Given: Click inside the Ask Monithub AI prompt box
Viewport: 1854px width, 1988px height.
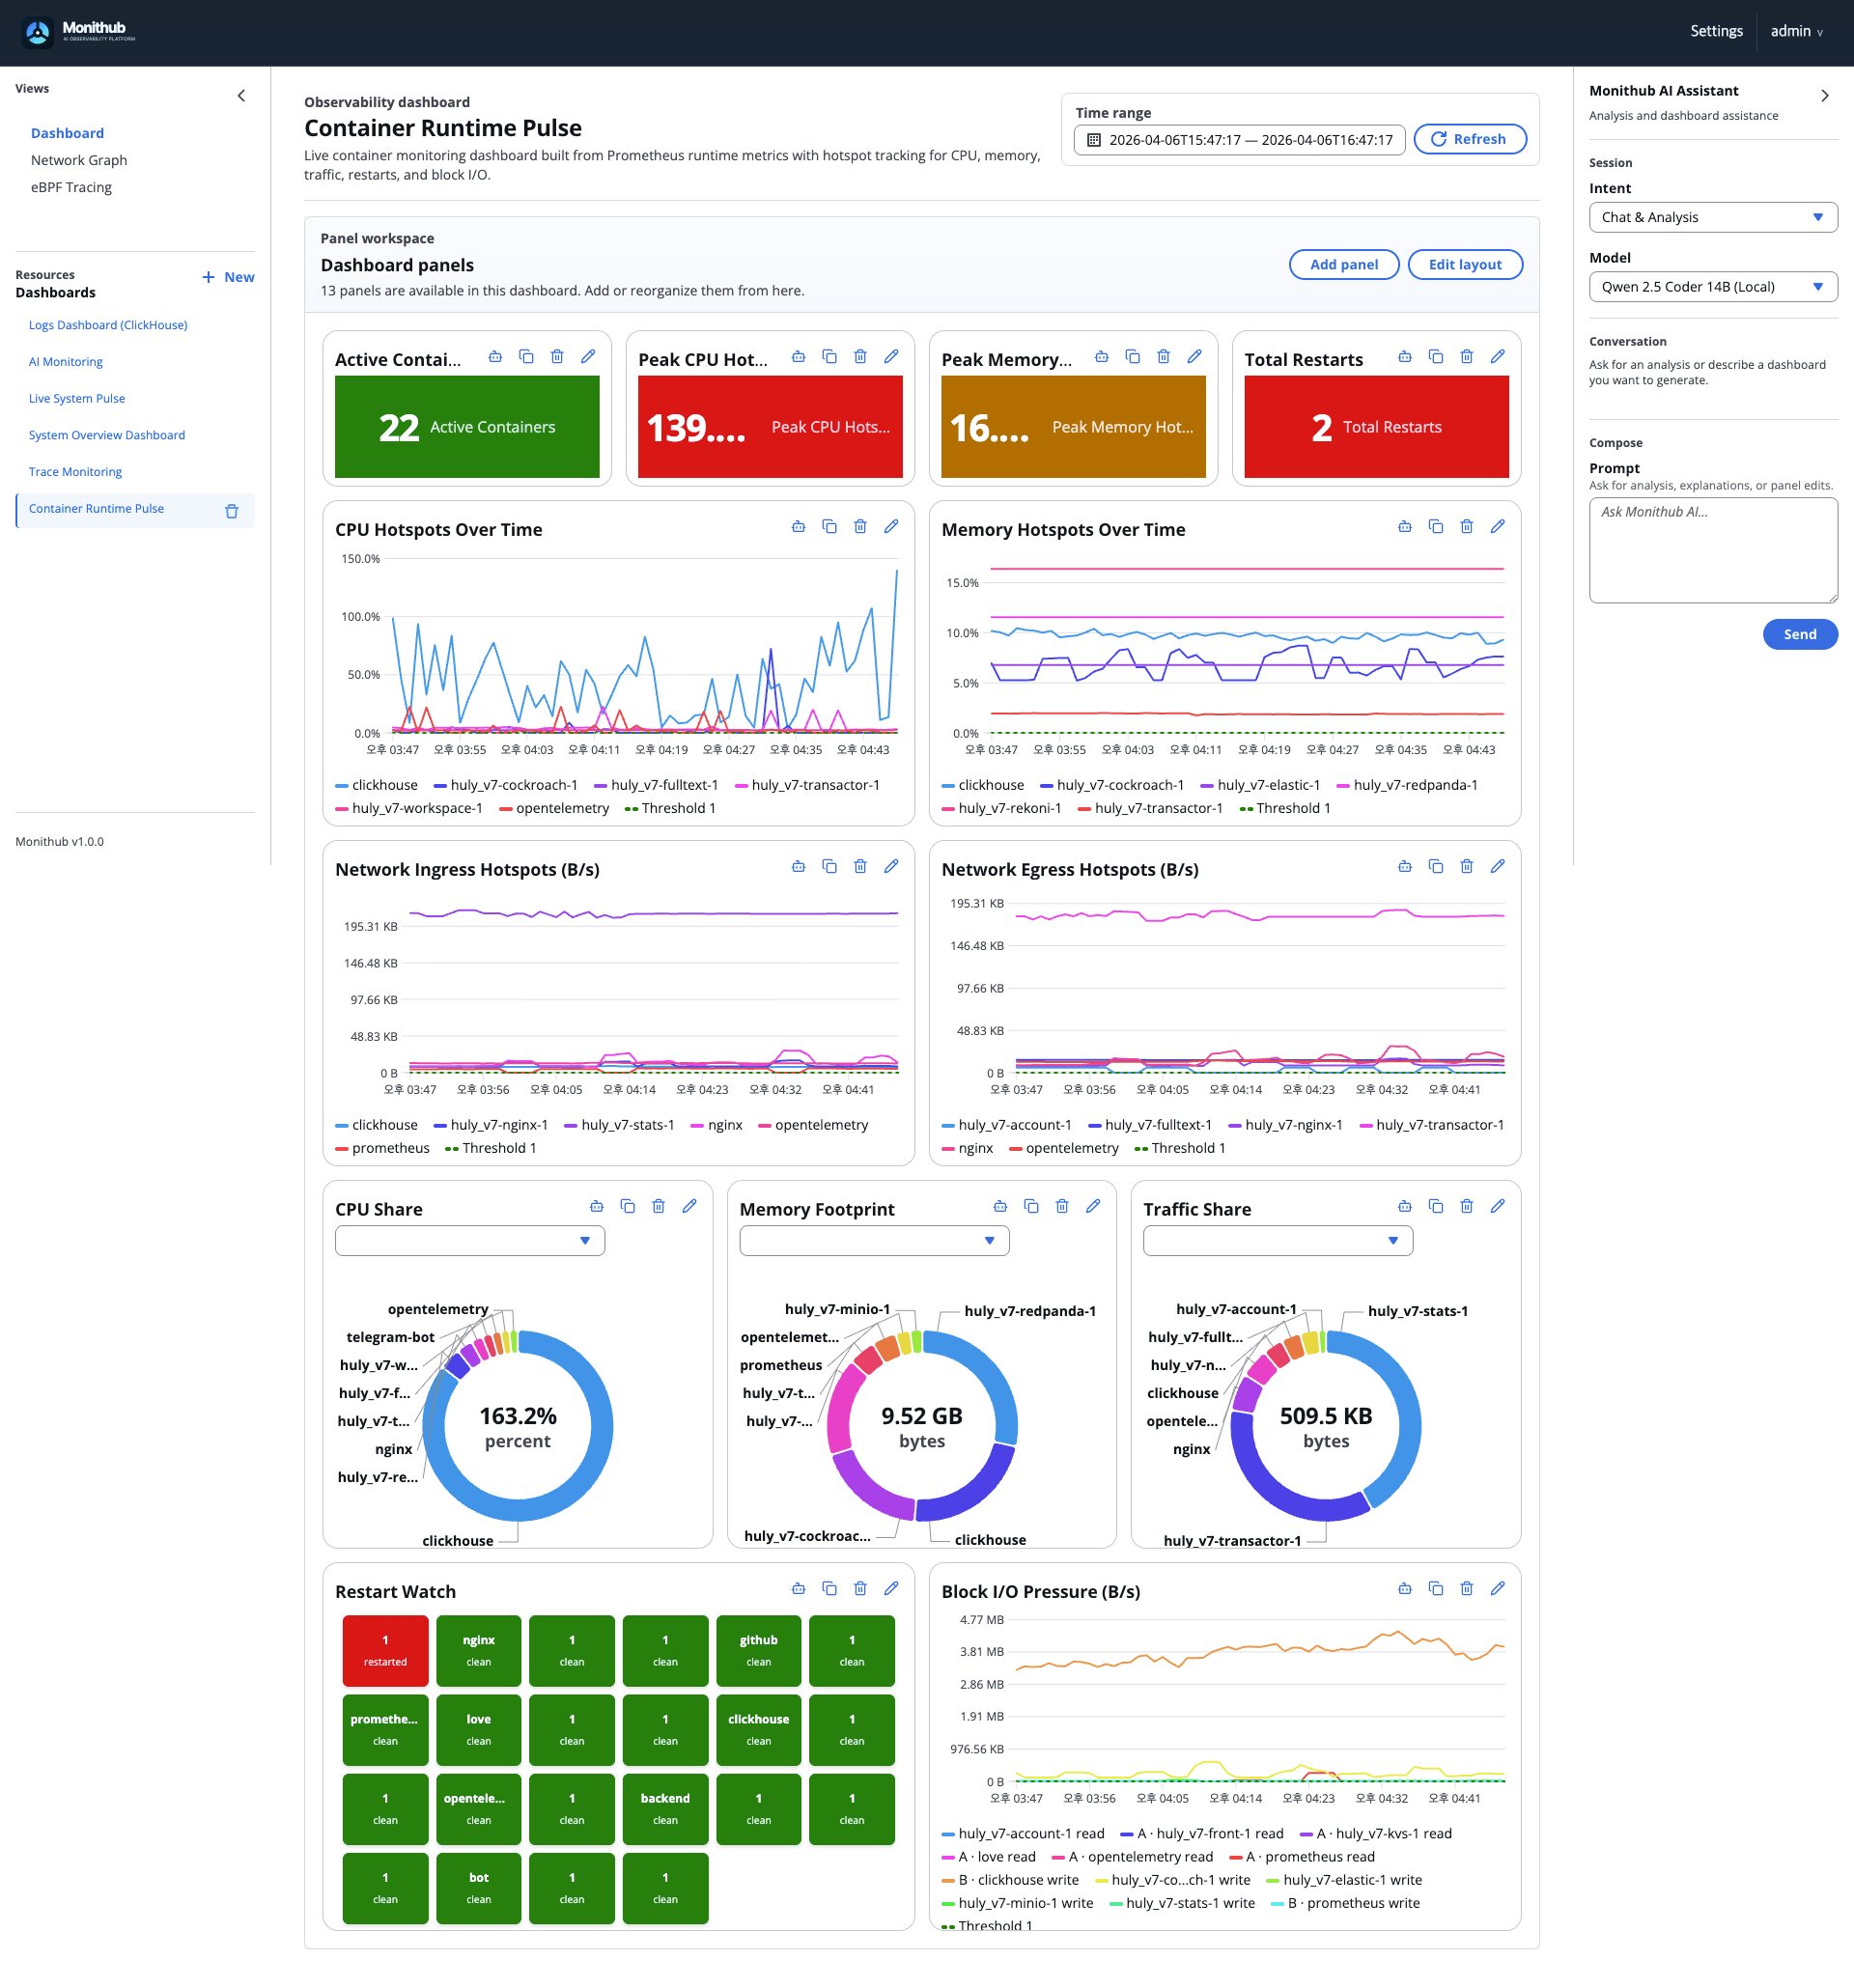Looking at the screenshot, I should coord(1712,550).
